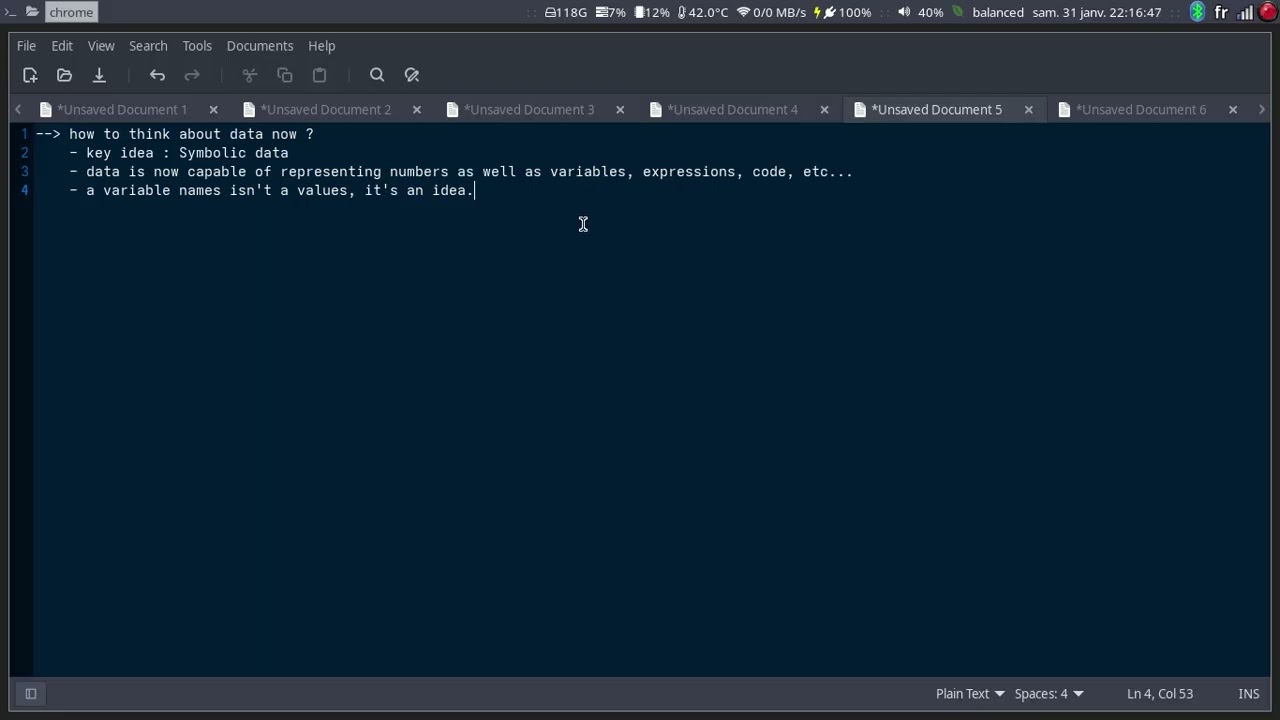Click line number 3 in the gutter
The width and height of the screenshot is (1280, 720).
coord(25,172)
